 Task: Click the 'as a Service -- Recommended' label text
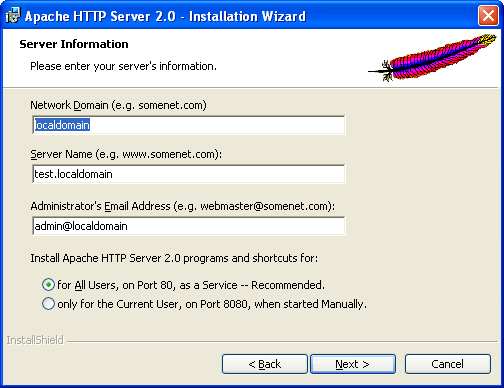point(252,285)
